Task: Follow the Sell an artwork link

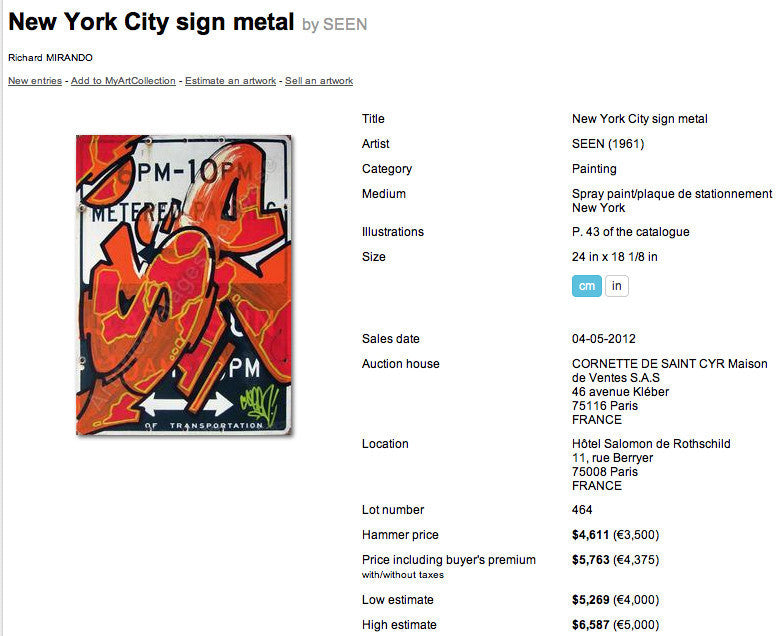Action: (x=319, y=81)
